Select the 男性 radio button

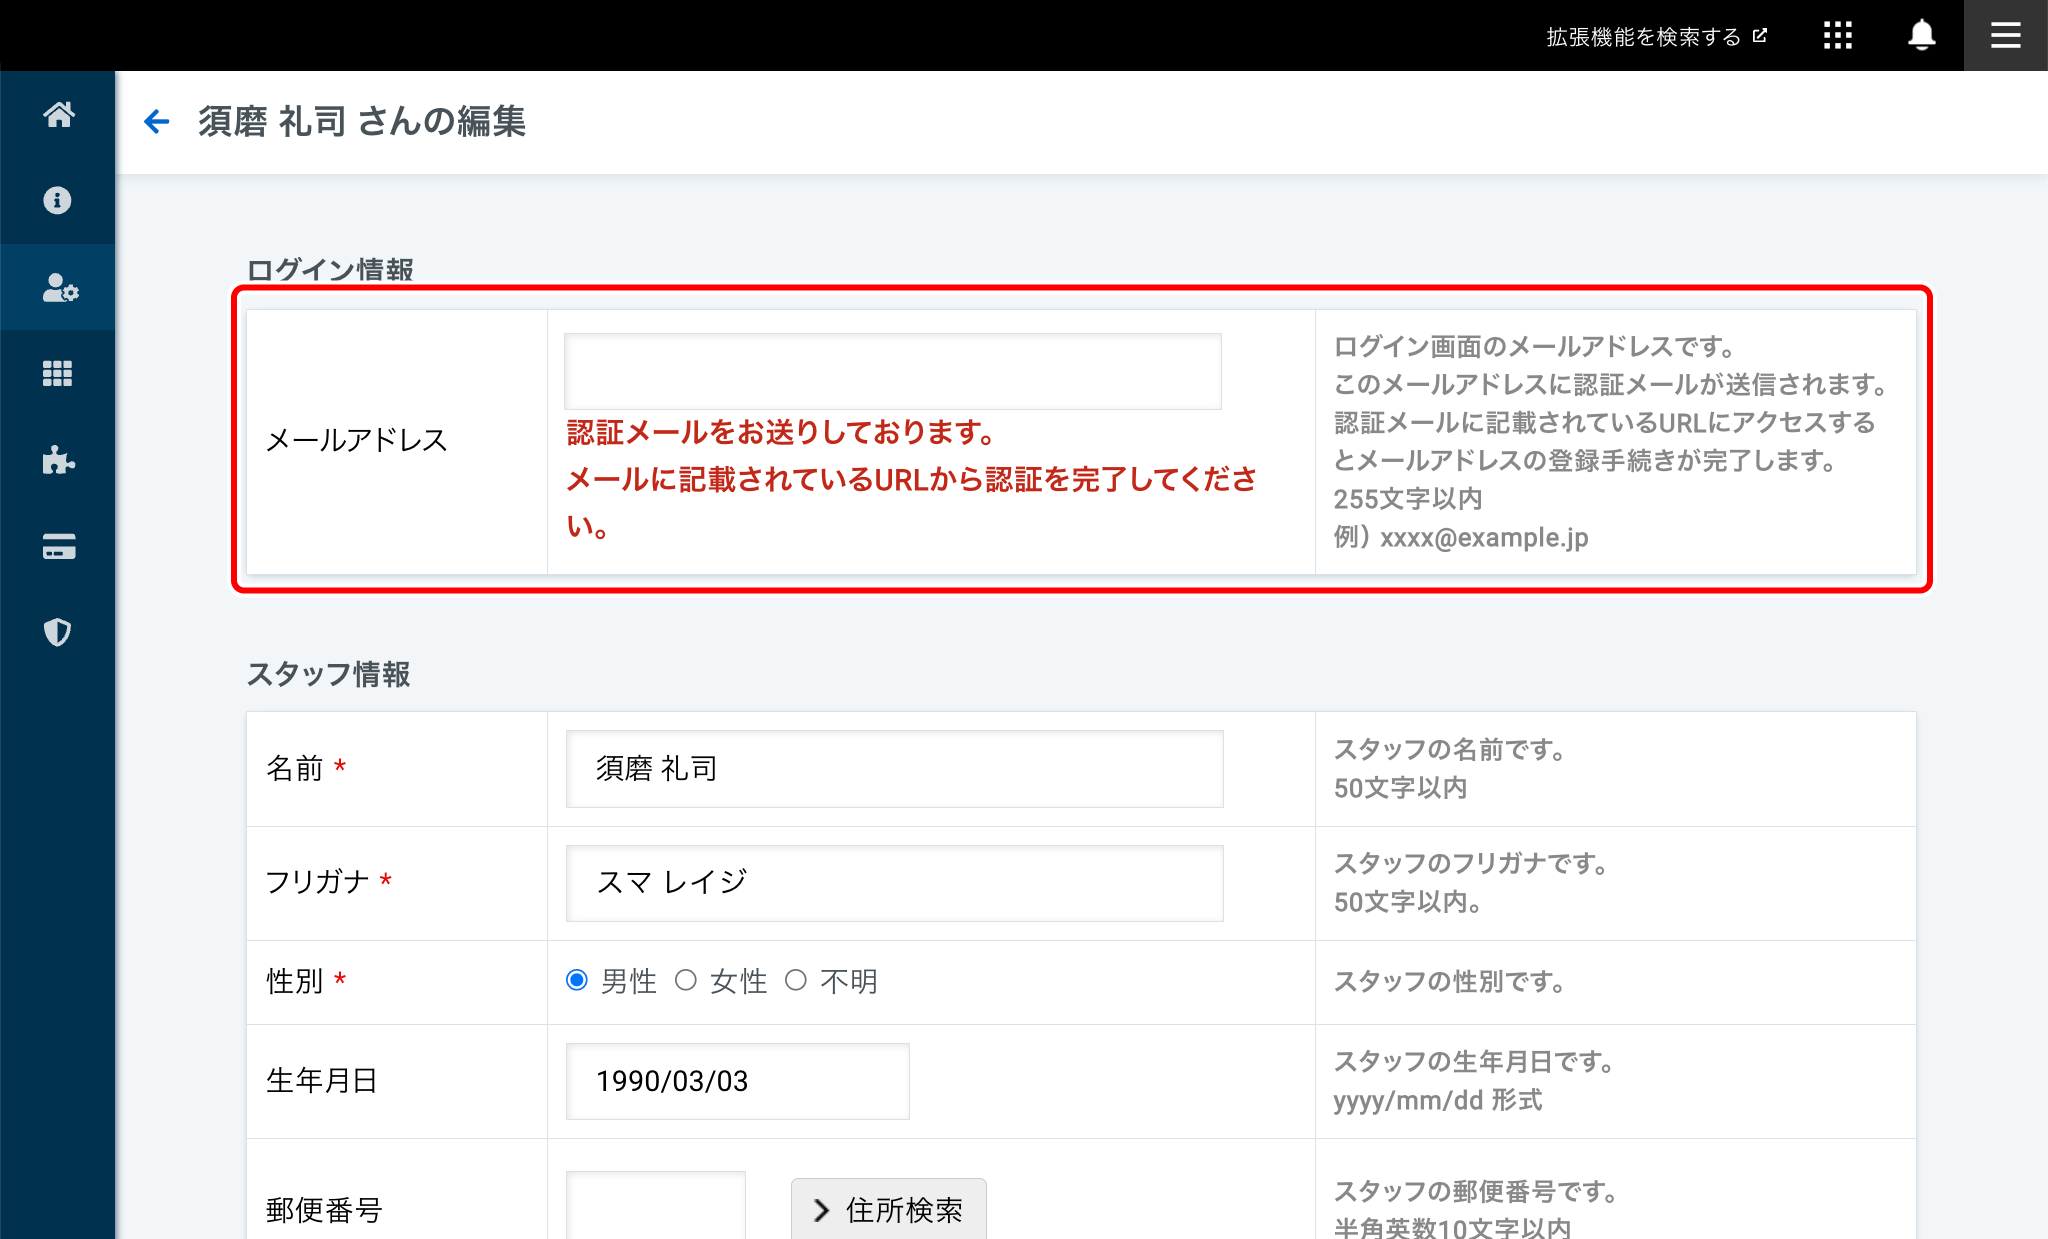577,980
